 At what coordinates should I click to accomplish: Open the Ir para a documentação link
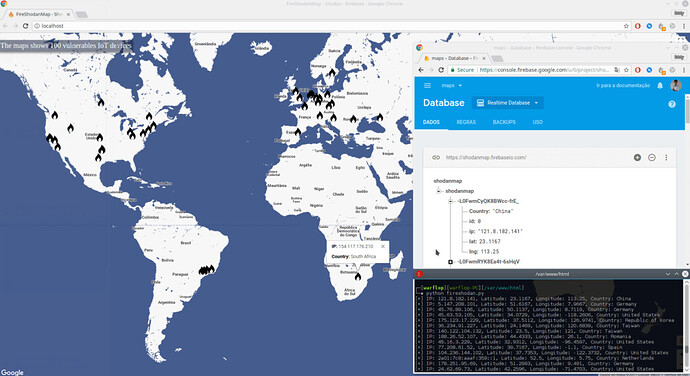tap(623, 85)
